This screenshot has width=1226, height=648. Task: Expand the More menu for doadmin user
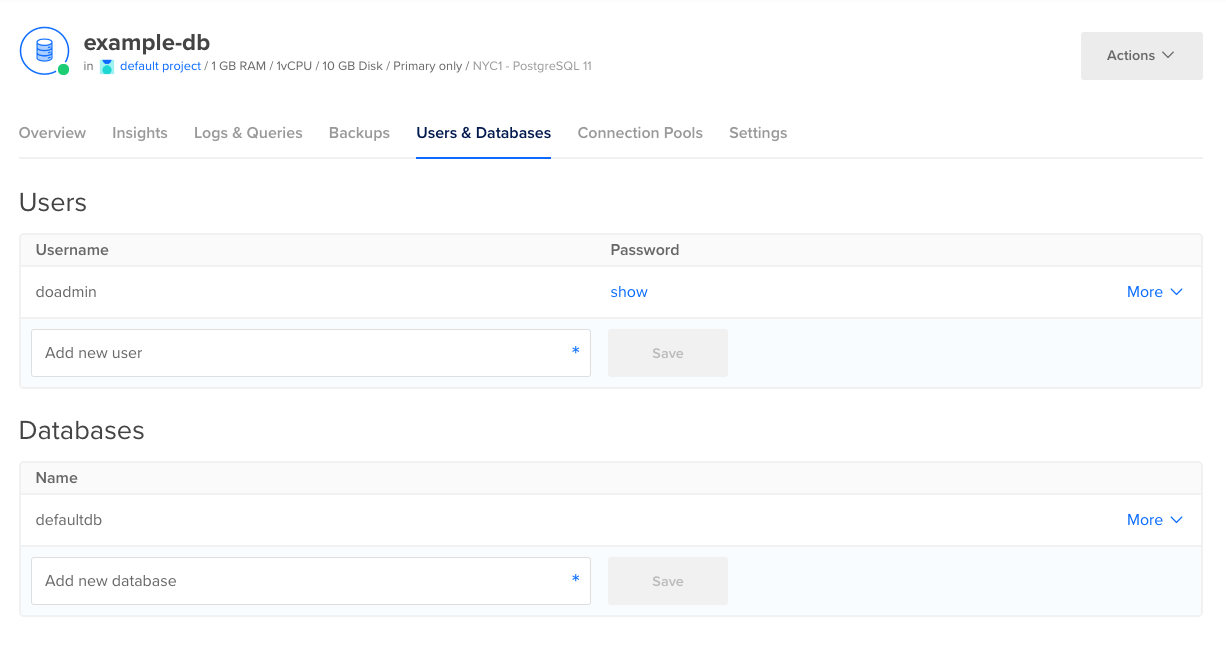pos(1154,291)
